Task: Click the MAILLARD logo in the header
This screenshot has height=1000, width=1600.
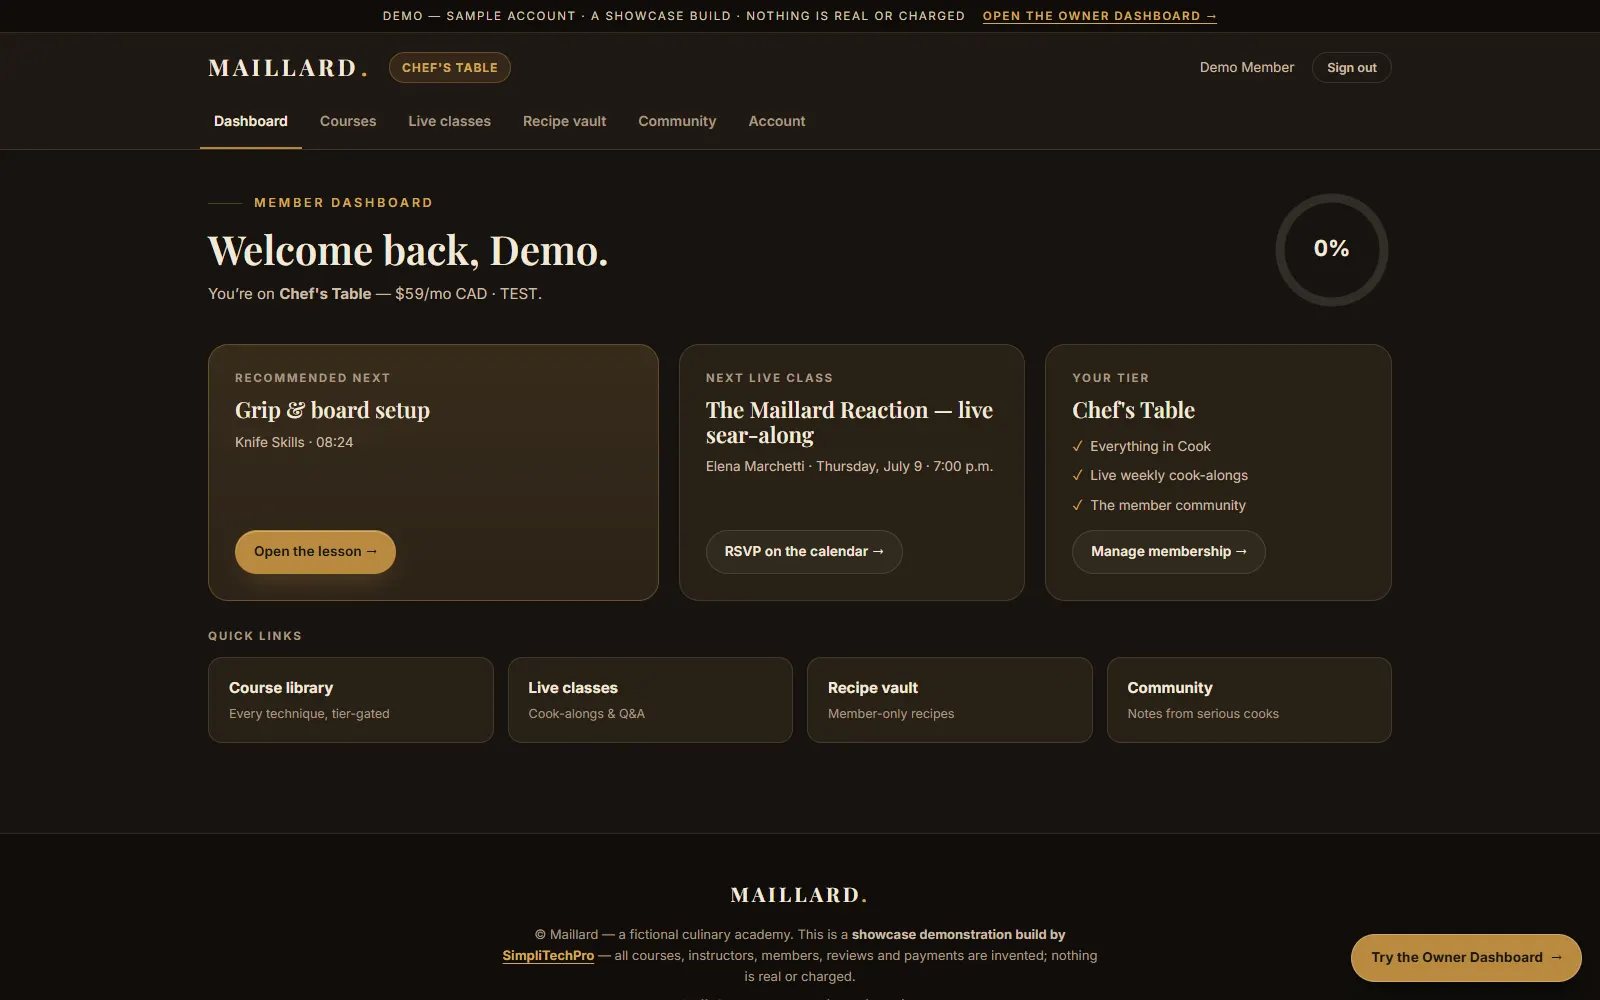Action: coord(288,68)
